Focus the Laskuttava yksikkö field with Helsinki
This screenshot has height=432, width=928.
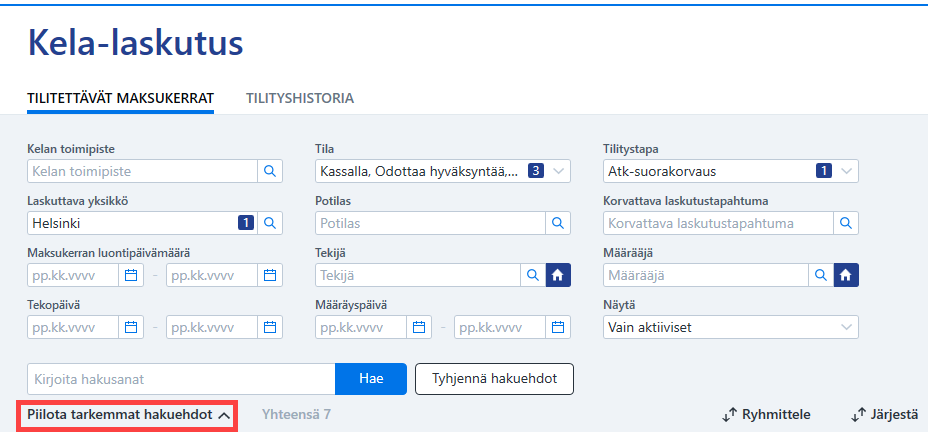[143, 223]
